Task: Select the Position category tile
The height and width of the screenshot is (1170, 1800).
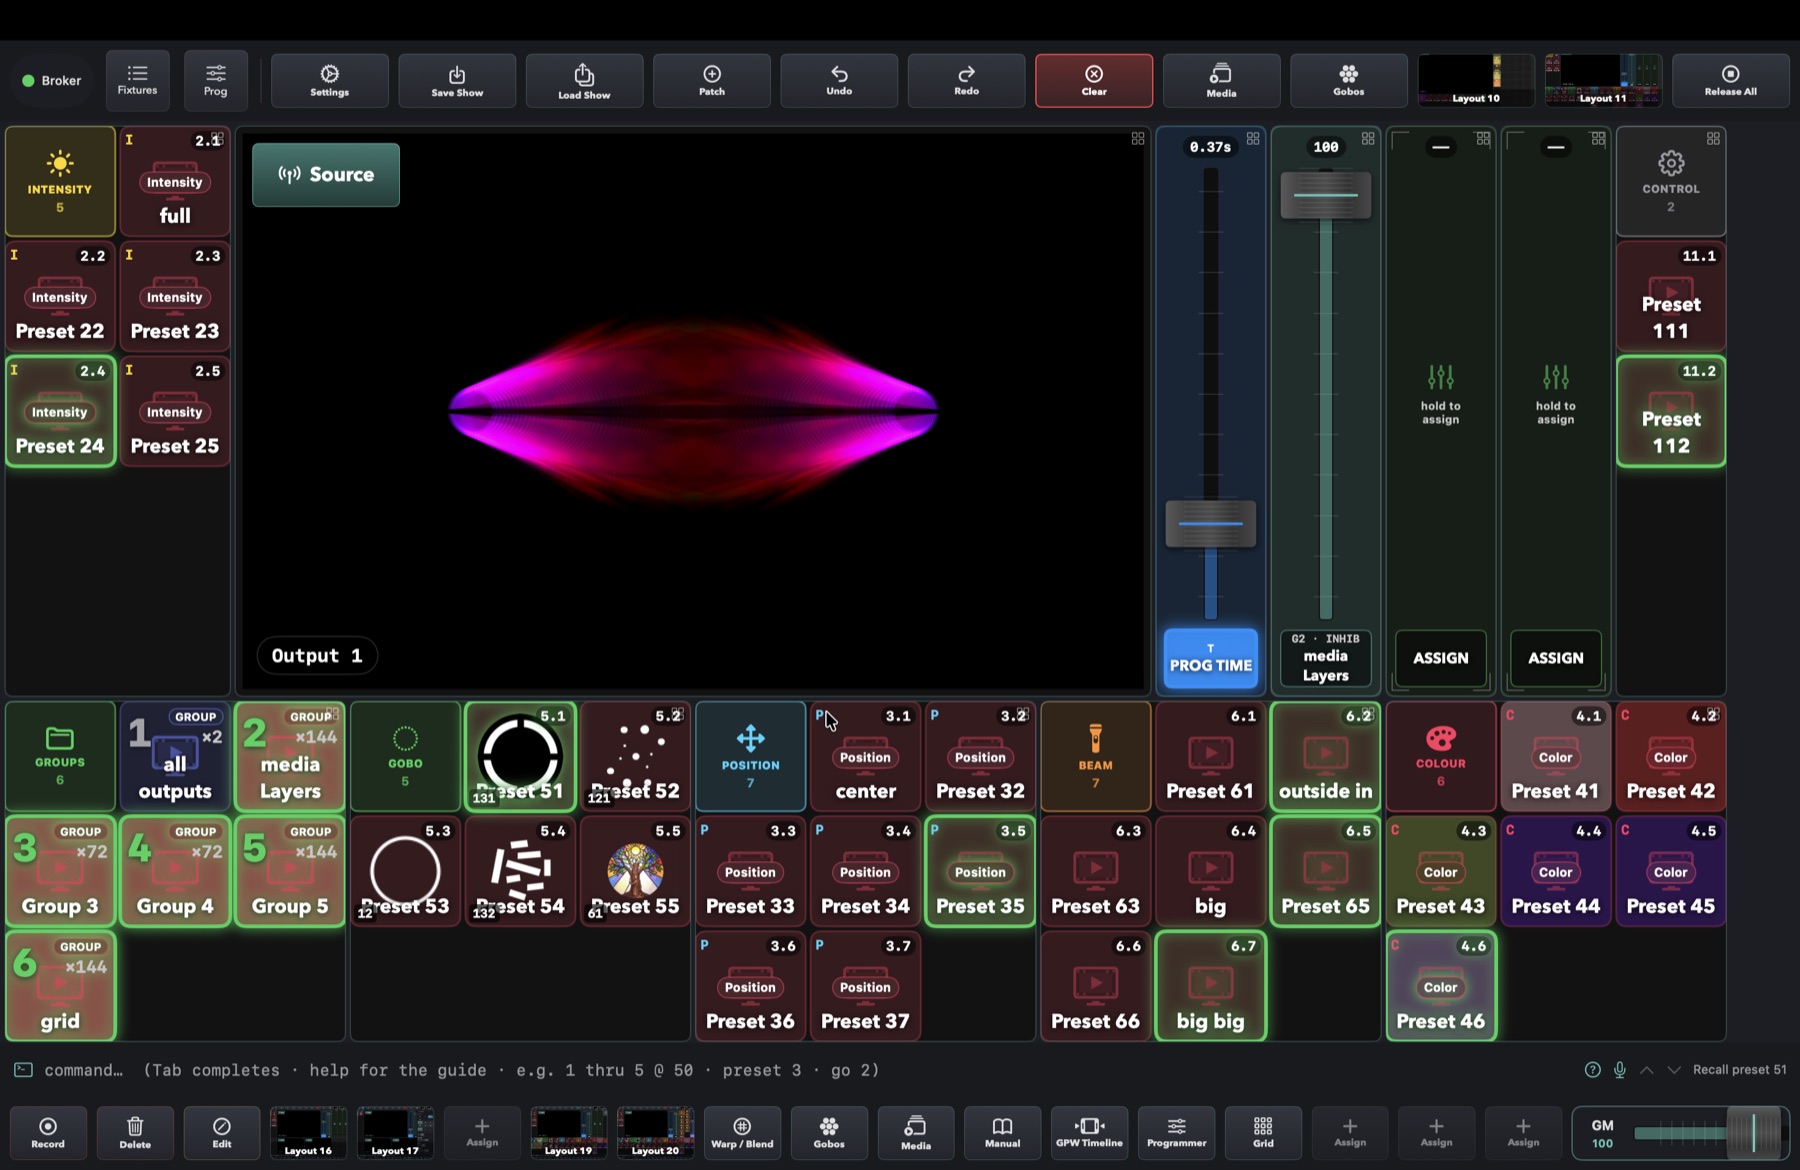Action: coord(750,756)
